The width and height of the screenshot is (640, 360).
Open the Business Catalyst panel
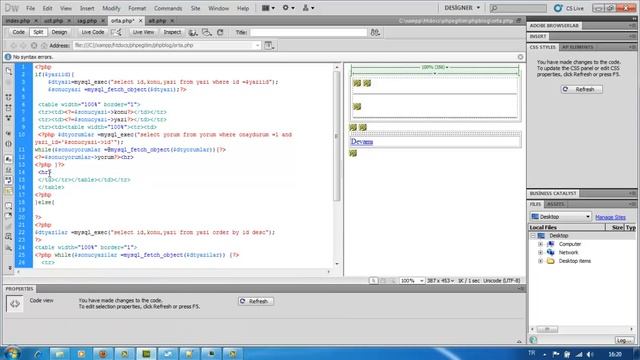point(553,193)
